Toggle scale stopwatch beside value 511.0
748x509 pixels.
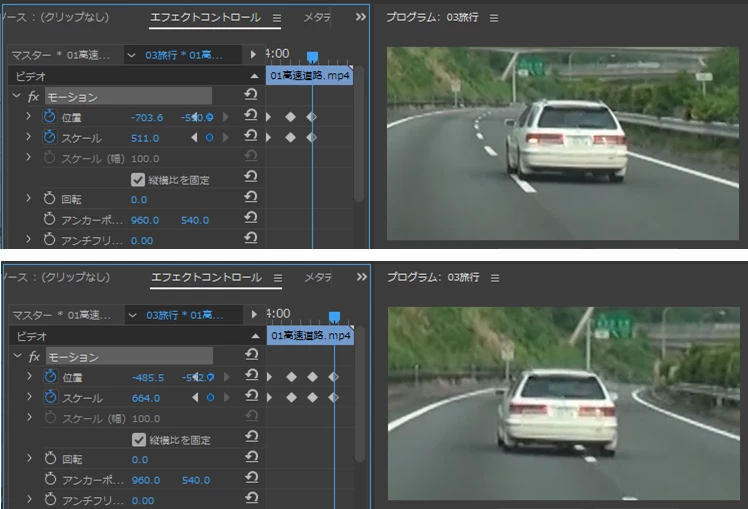point(50,137)
